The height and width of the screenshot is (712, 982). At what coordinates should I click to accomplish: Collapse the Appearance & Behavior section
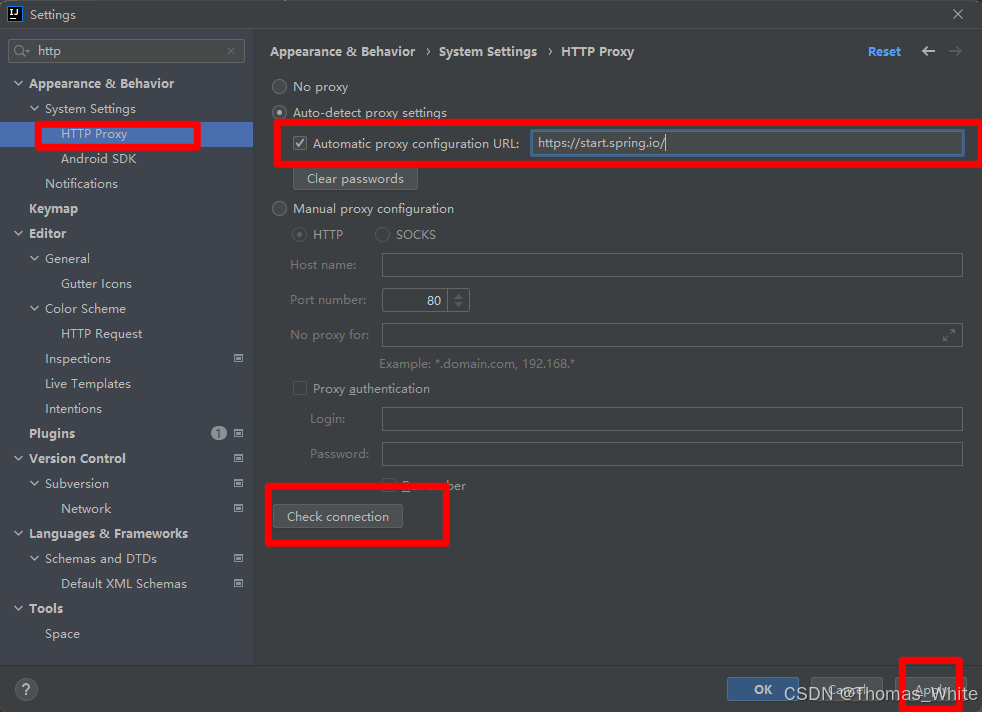[x=17, y=83]
